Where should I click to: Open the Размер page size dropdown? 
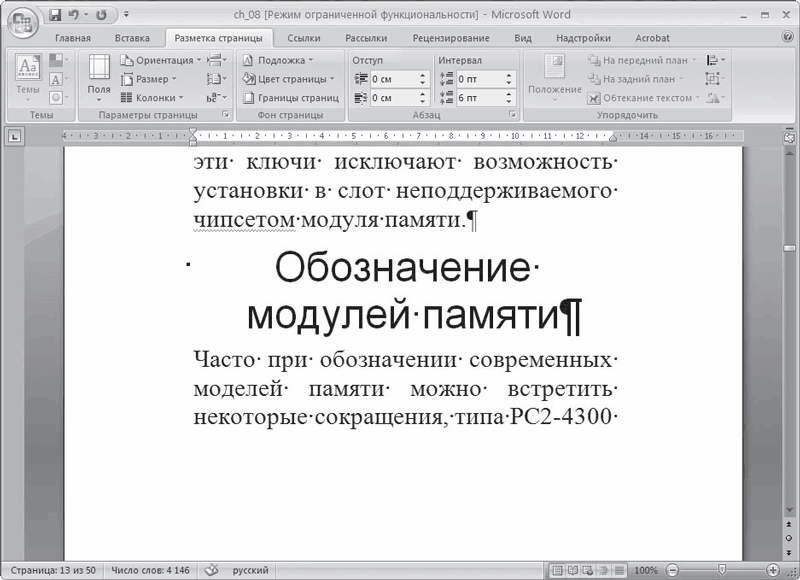(148, 79)
